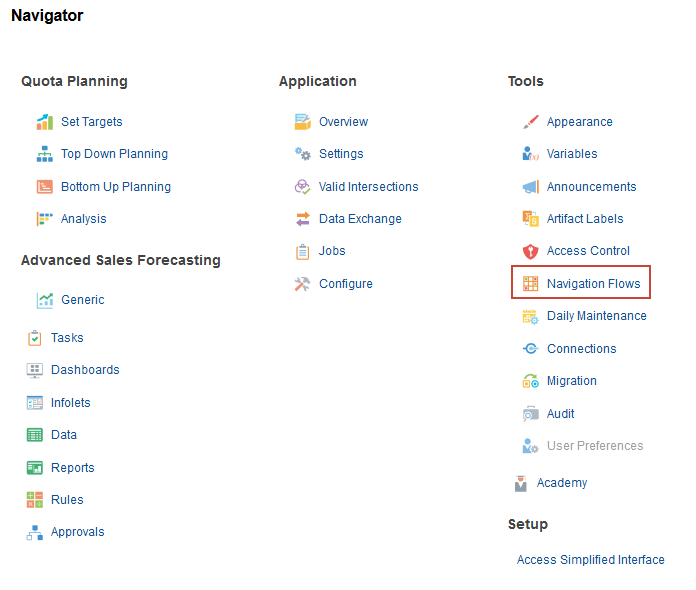Open the Generic sales forecasting link
This screenshot has height=590, width=696.
pyautogui.click(x=82, y=300)
